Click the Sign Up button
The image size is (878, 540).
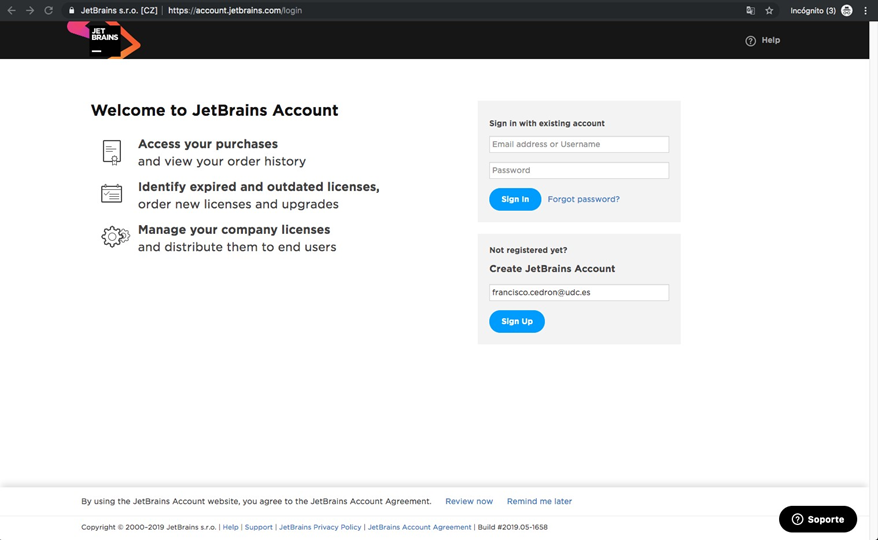[517, 322]
